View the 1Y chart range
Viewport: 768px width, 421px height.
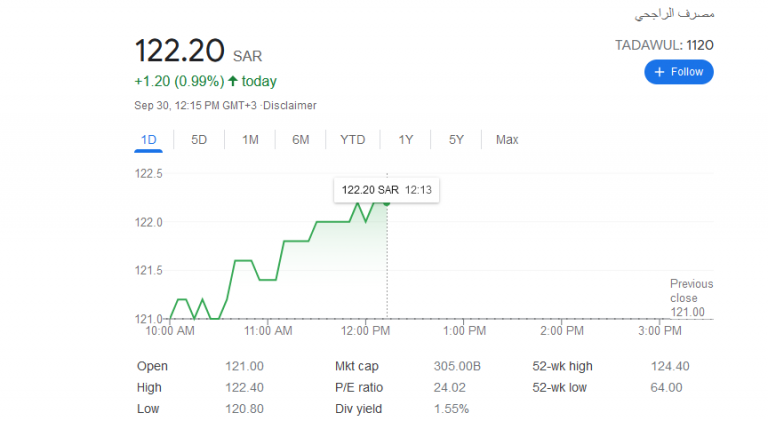point(406,140)
